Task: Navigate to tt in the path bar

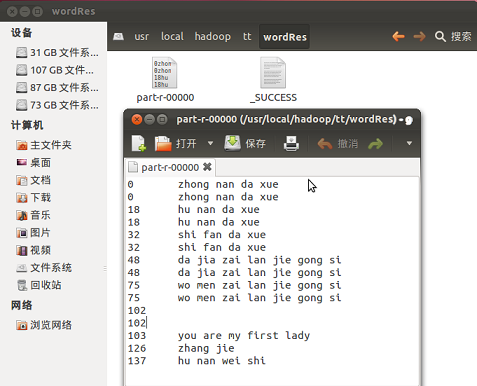Action: click(247, 36)
